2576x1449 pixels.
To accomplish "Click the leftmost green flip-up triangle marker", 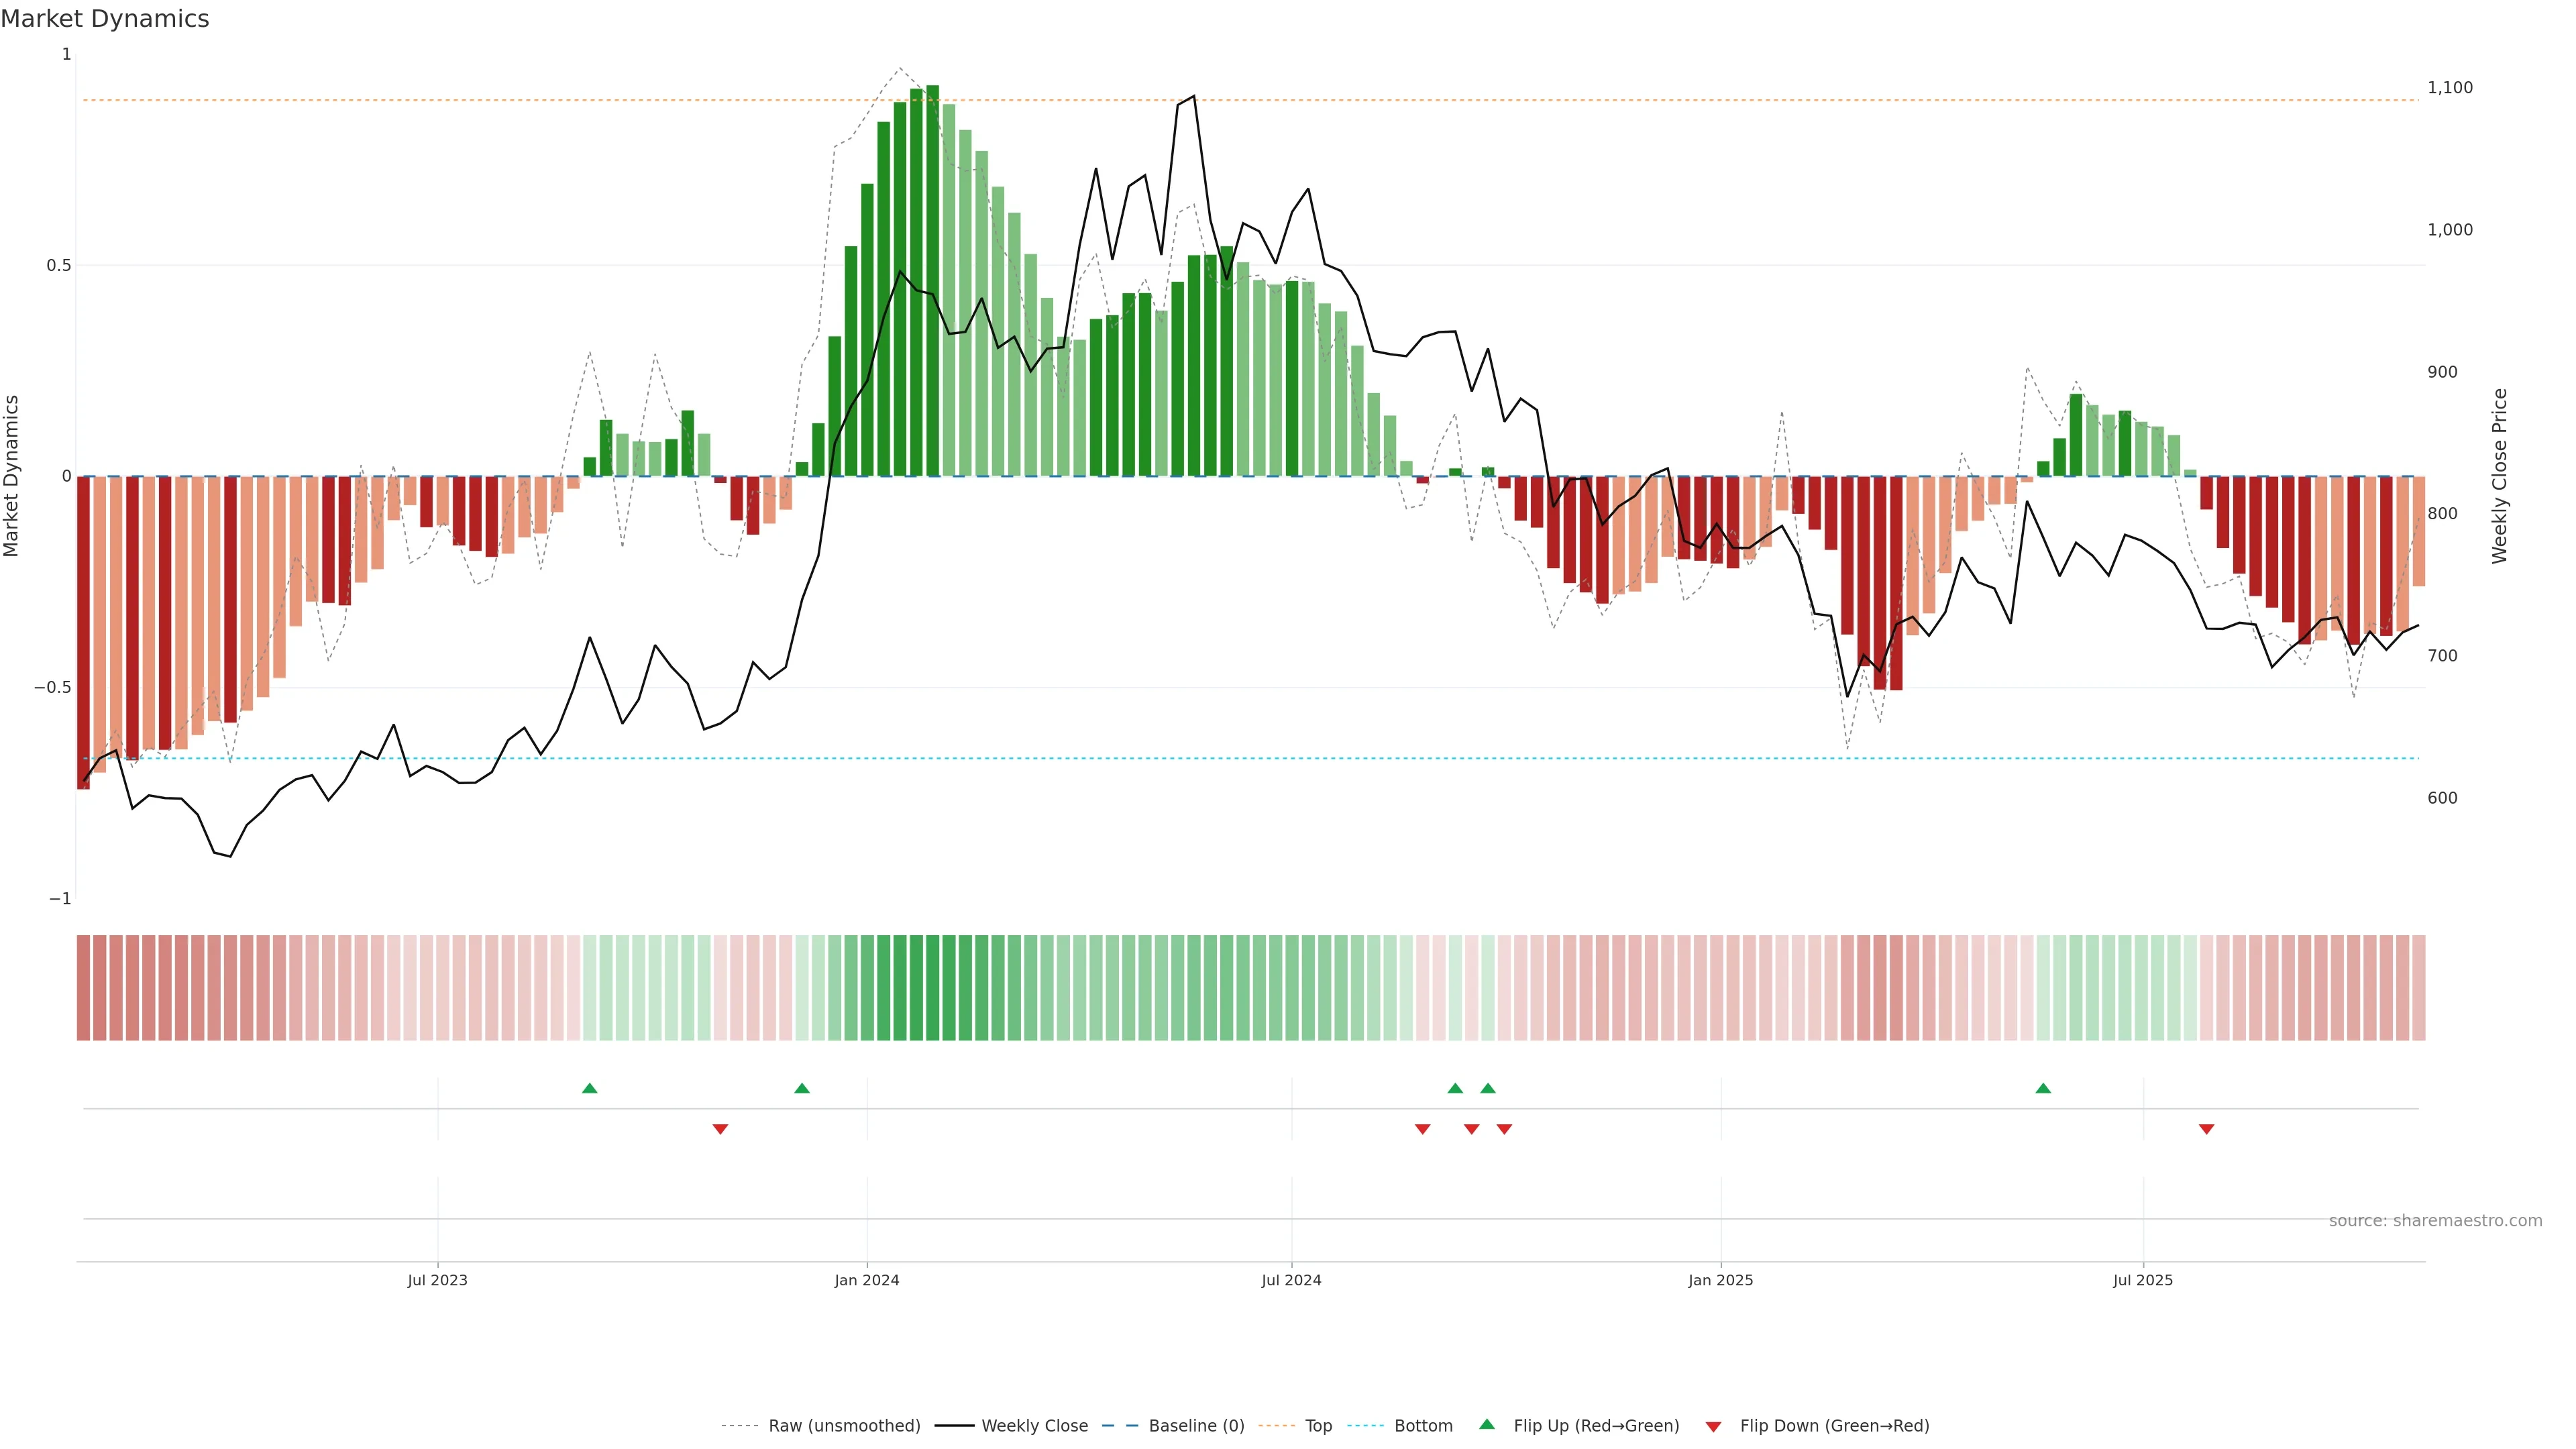I will pyautogui.click(x=589, y=1088).
